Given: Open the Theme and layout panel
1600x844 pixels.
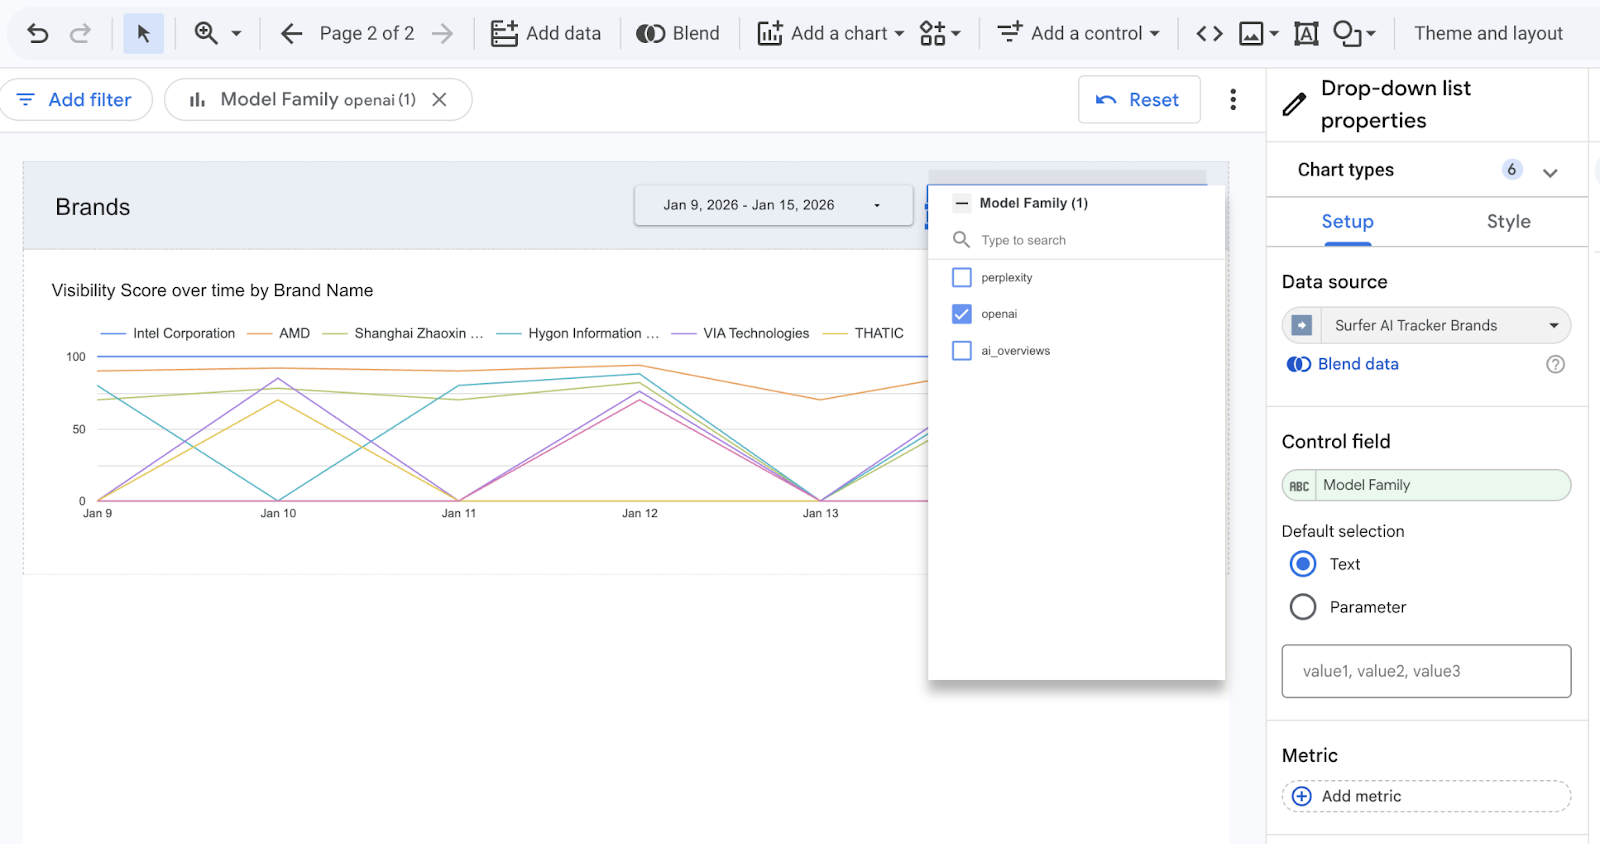Looking at the screenshot, I should (x=1488, y=34).
